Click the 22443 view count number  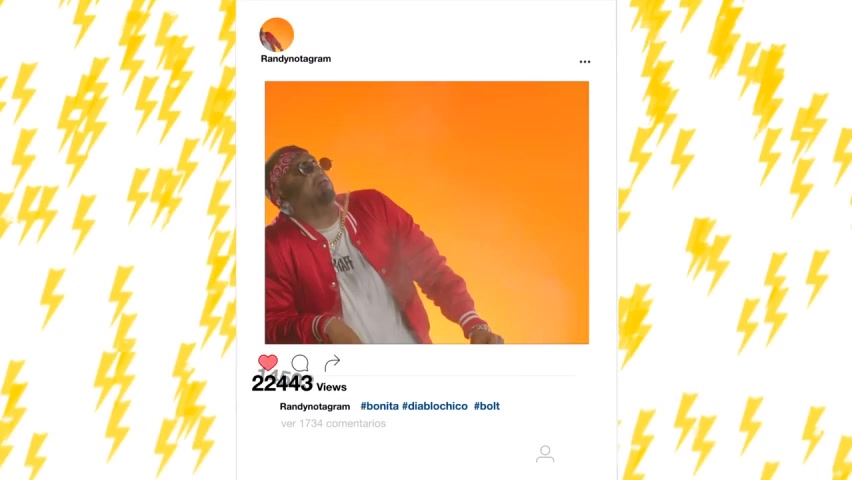(282, 384)
